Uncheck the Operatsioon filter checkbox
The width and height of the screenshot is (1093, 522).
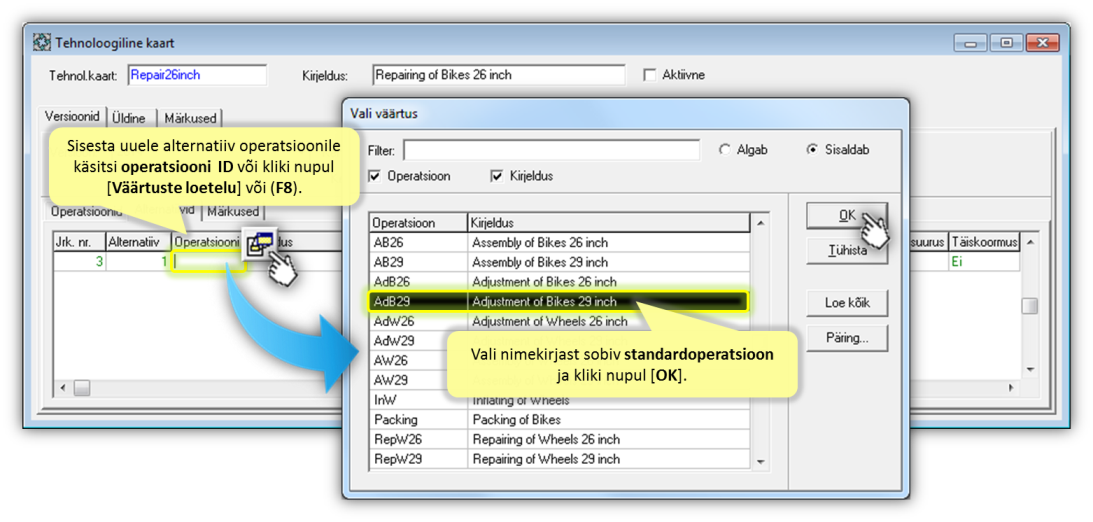click(x=375, y=176)
